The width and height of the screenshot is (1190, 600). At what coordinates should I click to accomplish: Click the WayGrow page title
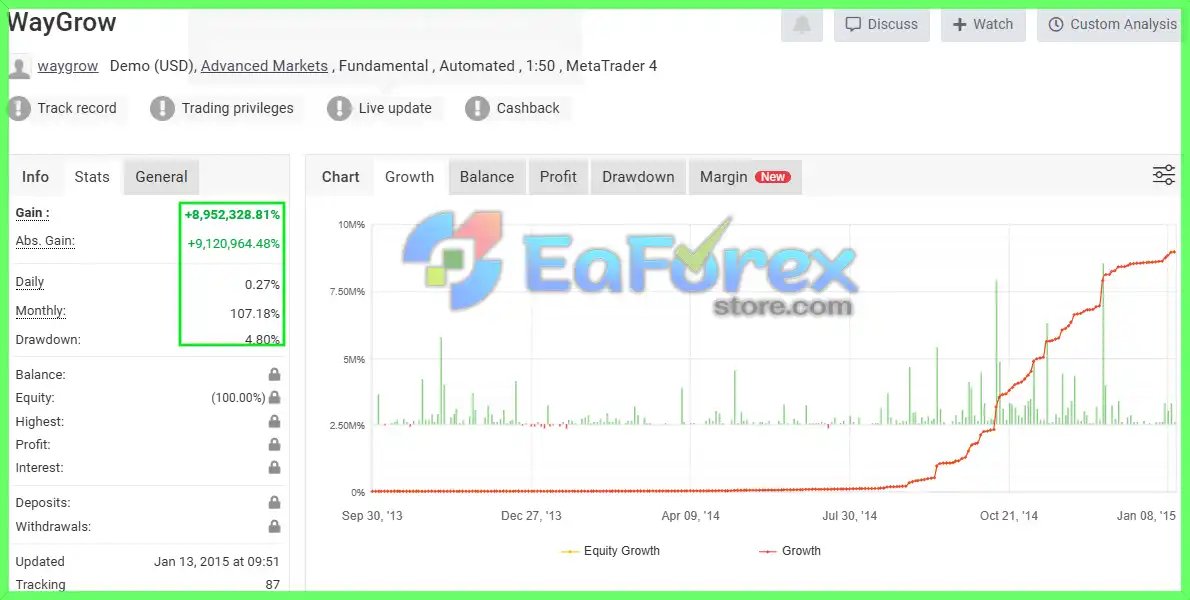coord(62,22)
